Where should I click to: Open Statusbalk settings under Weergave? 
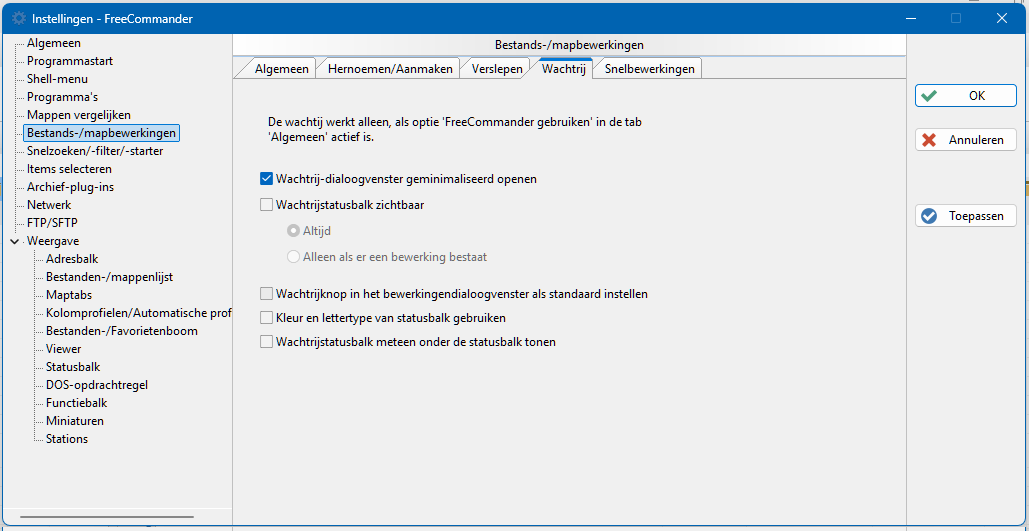[x=73, y=367]
